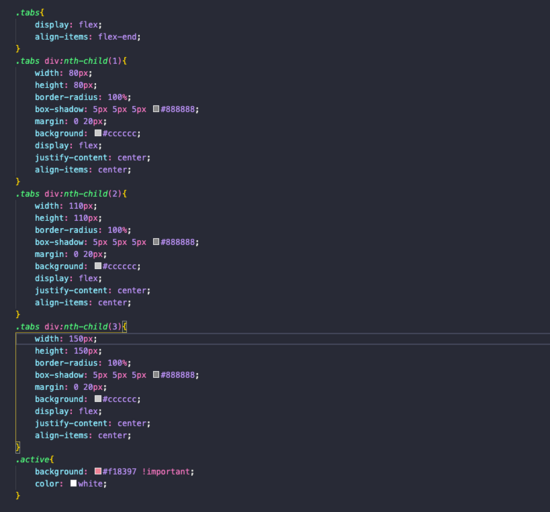The image size is (550, 512).
Task: Click the #888888 color swatch in nth-child(1) rule
Action: pos(156,109)
